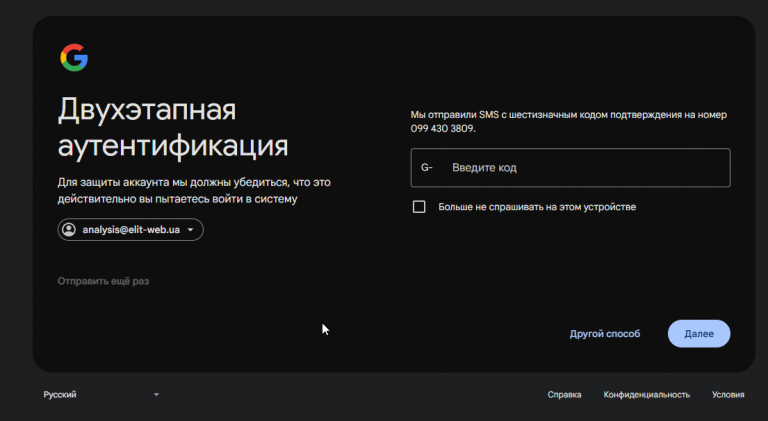This screenshot has width=768, height=421.
Task: Open the 'Русский' language dropdown
Action: pos(101,395)
